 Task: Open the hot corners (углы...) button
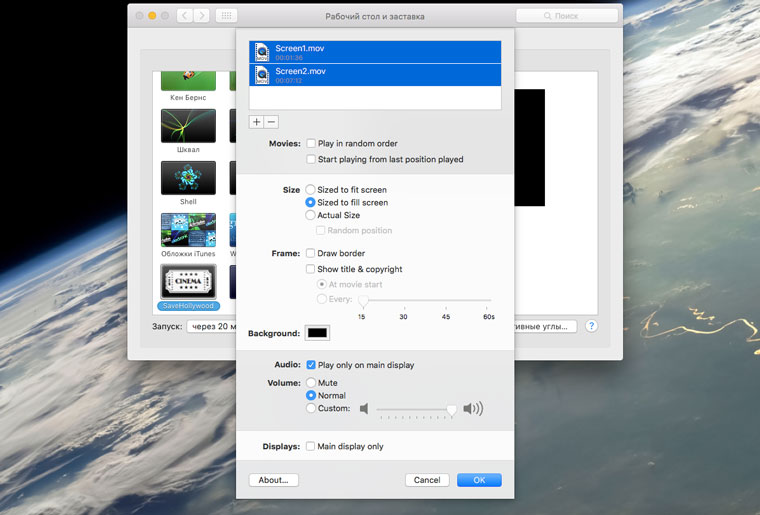coord(545,327)
